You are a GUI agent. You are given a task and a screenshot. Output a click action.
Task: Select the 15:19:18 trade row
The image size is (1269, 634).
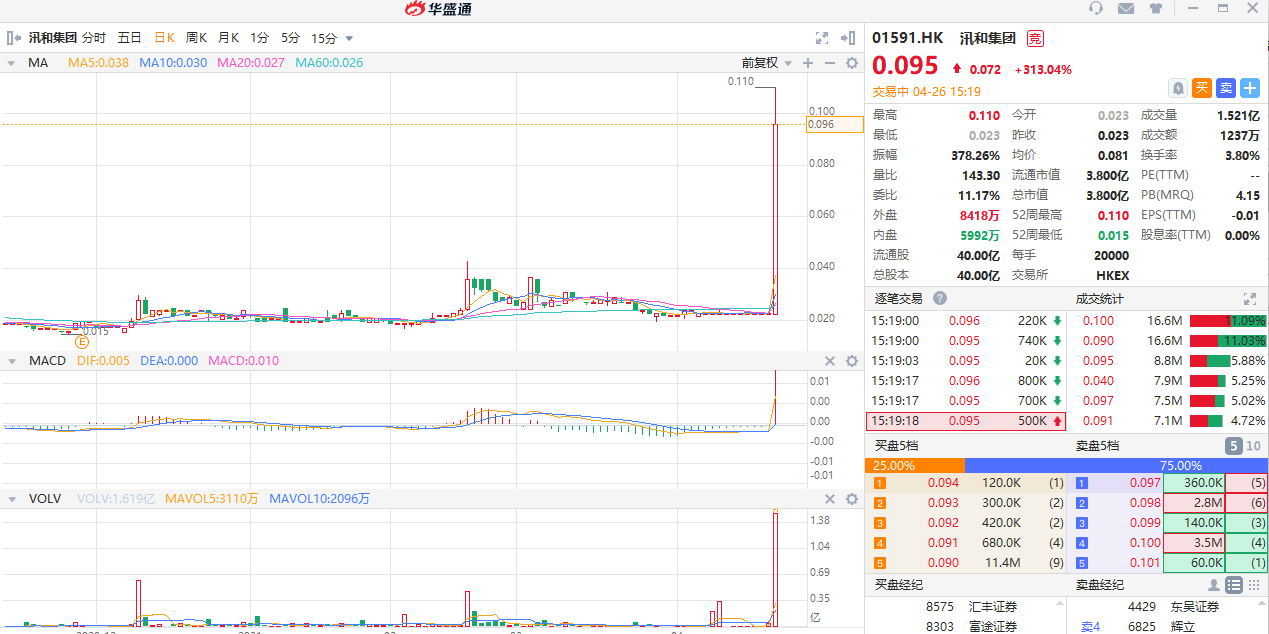966,421
